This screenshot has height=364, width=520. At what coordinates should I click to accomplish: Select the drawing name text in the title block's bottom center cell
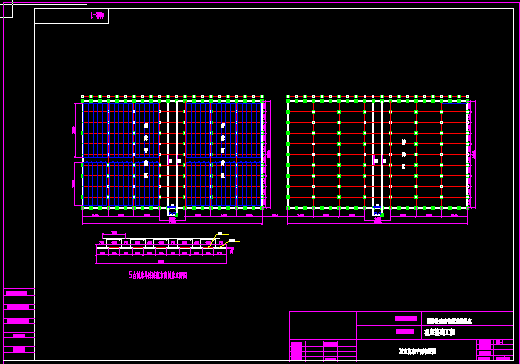(418, 351)
